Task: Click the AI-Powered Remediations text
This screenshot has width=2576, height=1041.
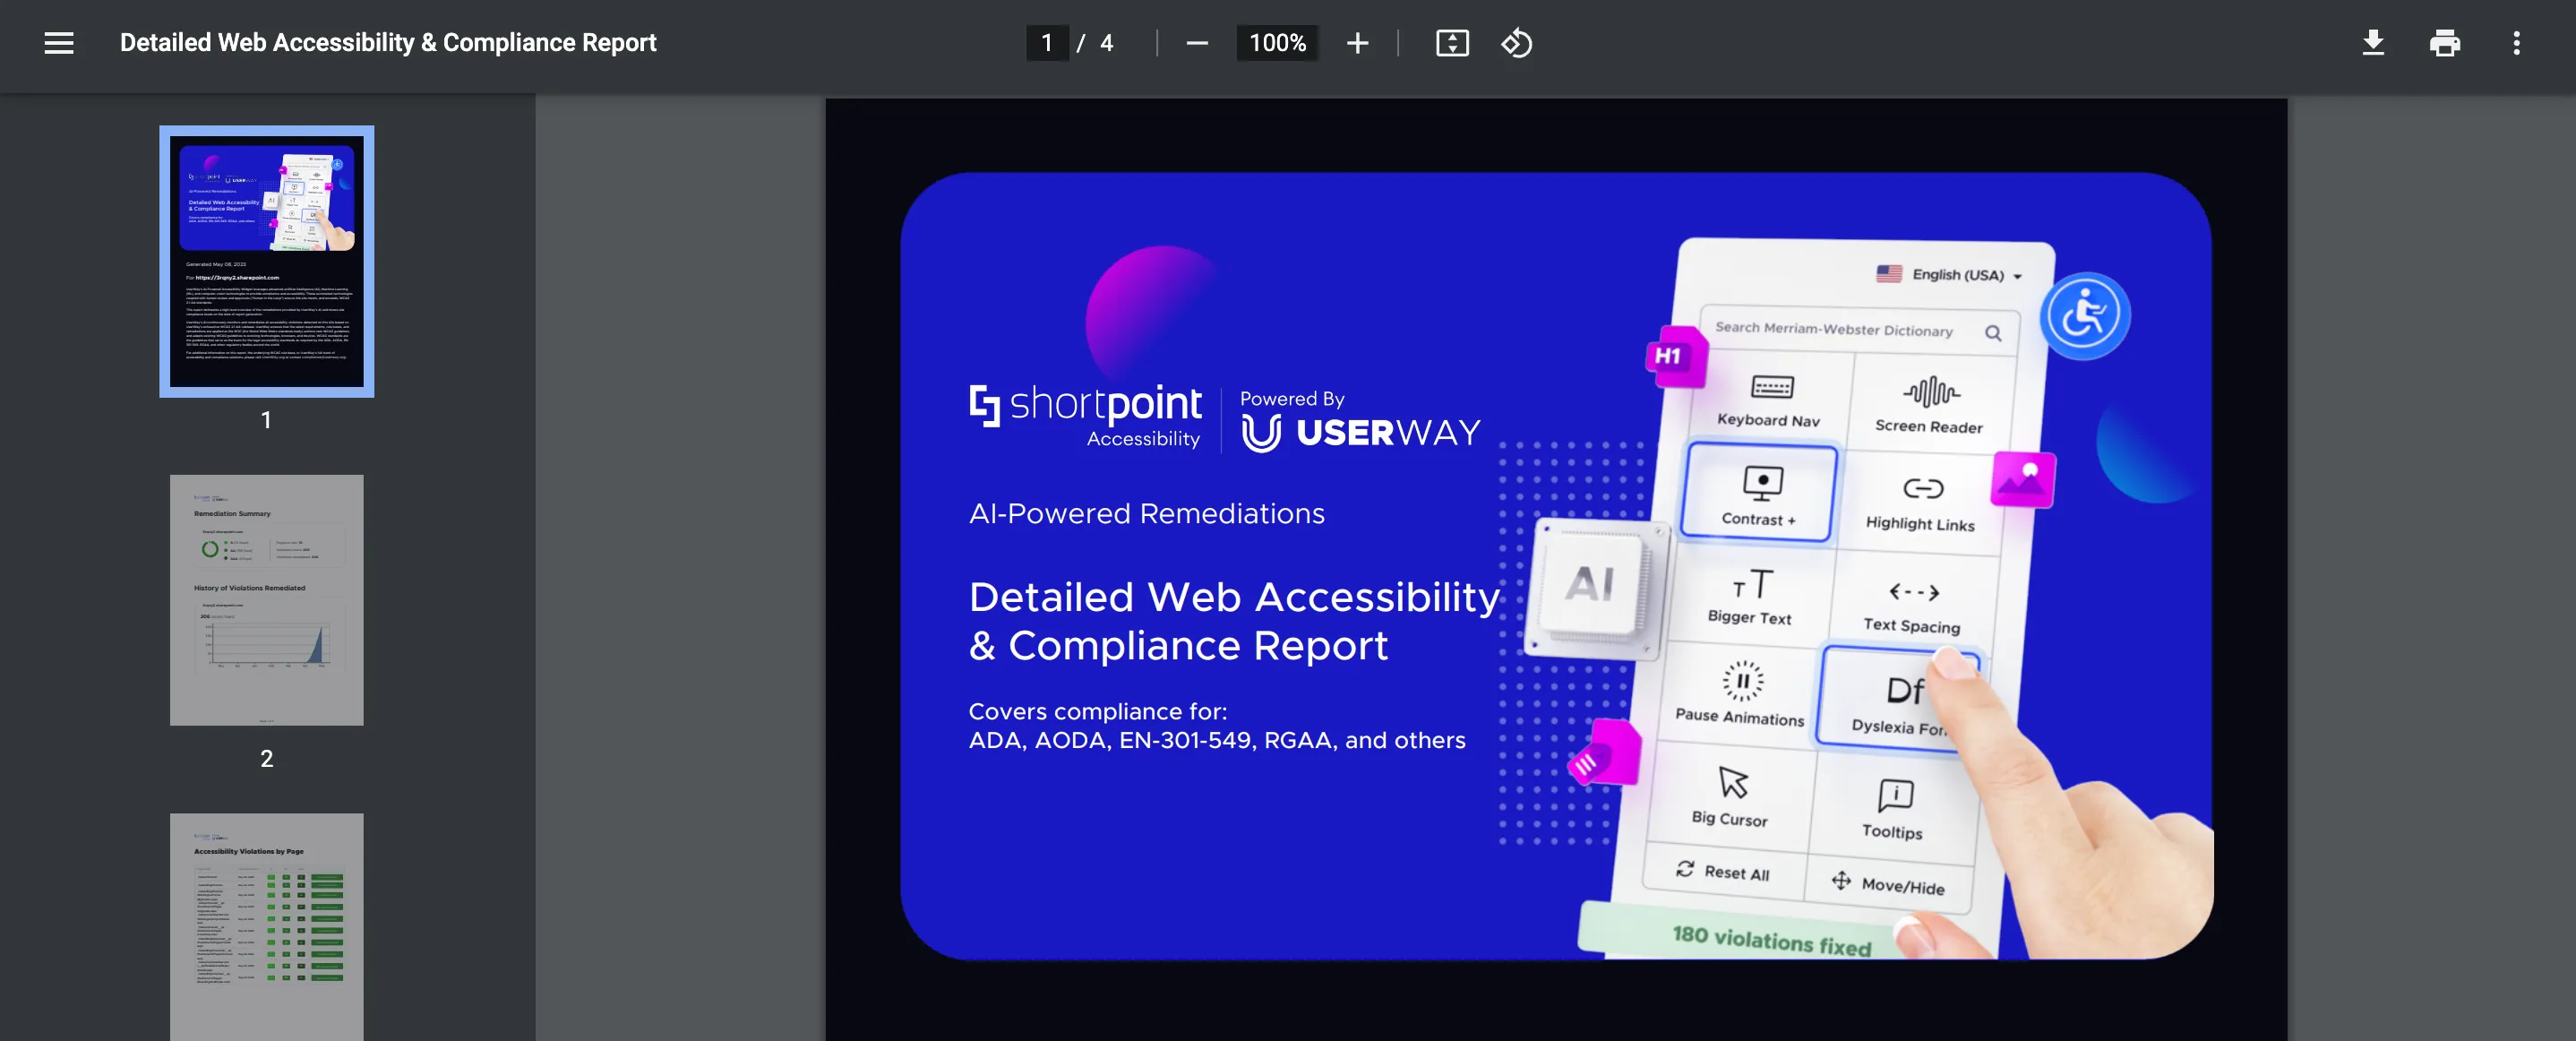Action: tap(1146, 513)
